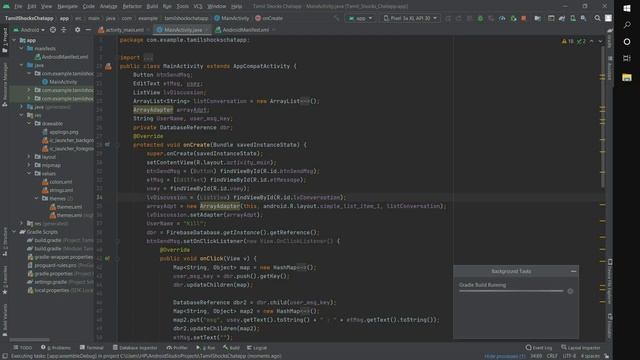Click the Project panel horizontal scrollbar
The image size is (640, 360).
tap(29, 340)
